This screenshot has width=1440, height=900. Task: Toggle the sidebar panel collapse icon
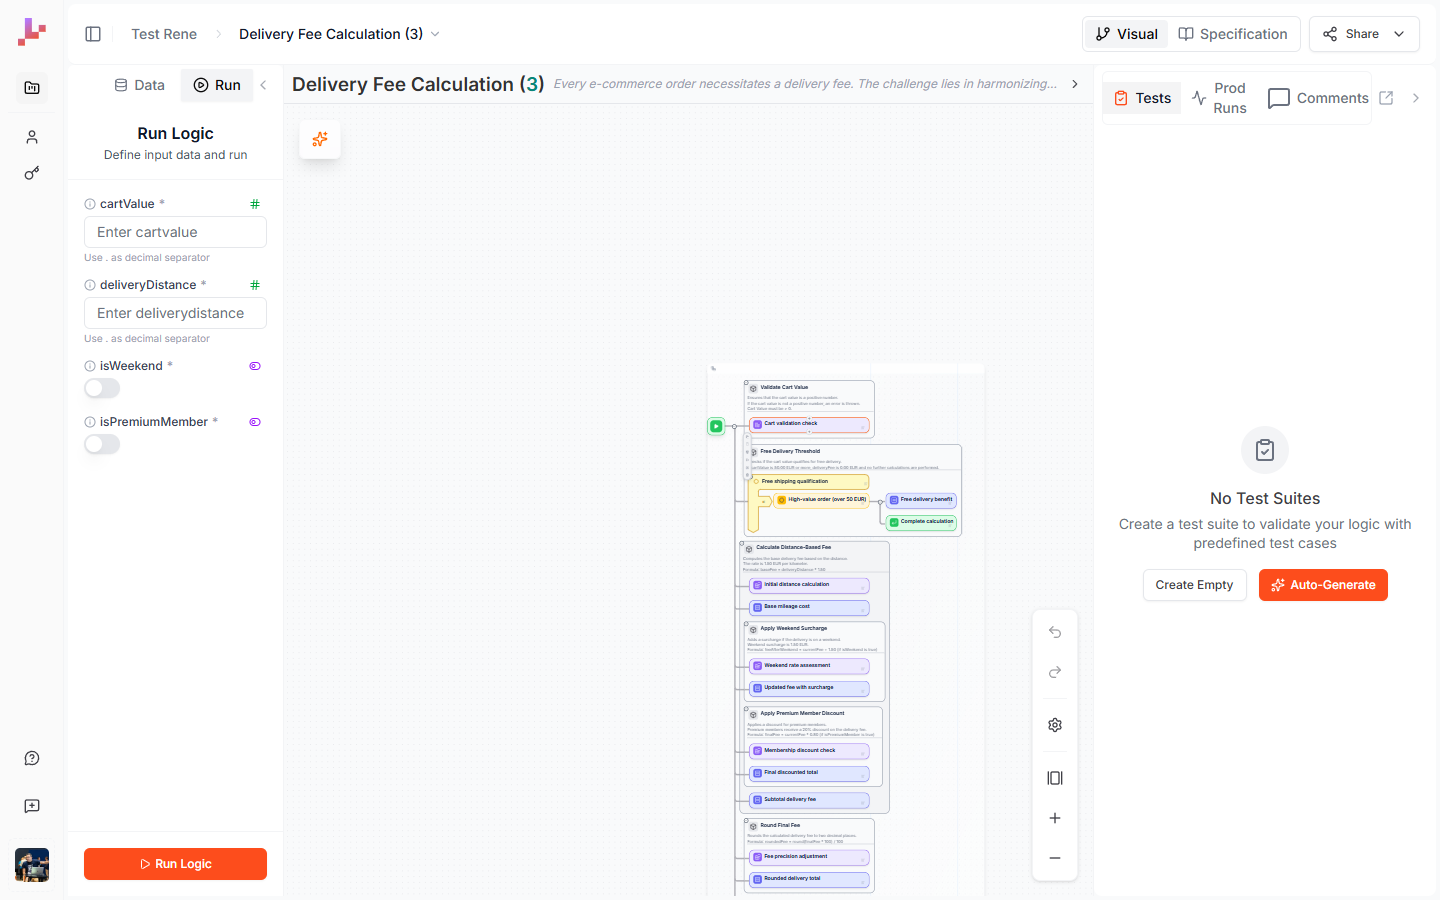[x=93, y=33]
